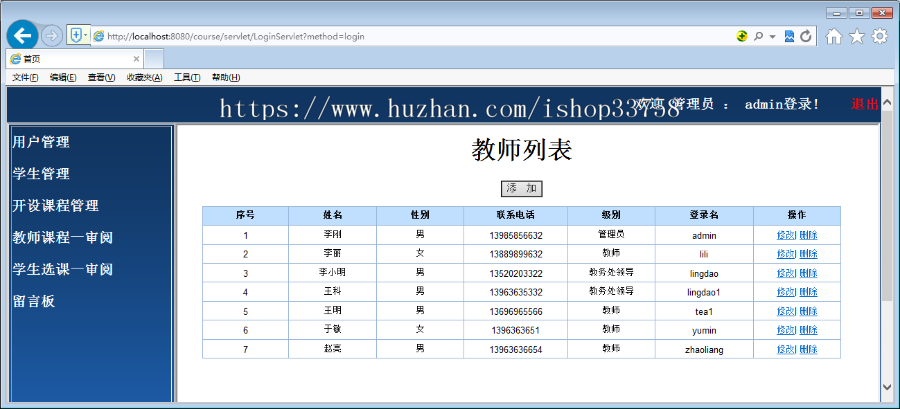
Task: Click 修改 for the yumin row
Action: (x=786, y=330)
